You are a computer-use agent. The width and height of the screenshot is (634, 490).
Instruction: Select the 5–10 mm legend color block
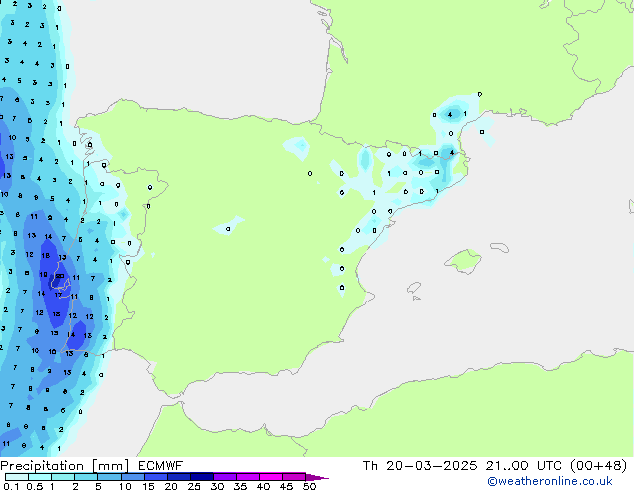coord(110,476)
